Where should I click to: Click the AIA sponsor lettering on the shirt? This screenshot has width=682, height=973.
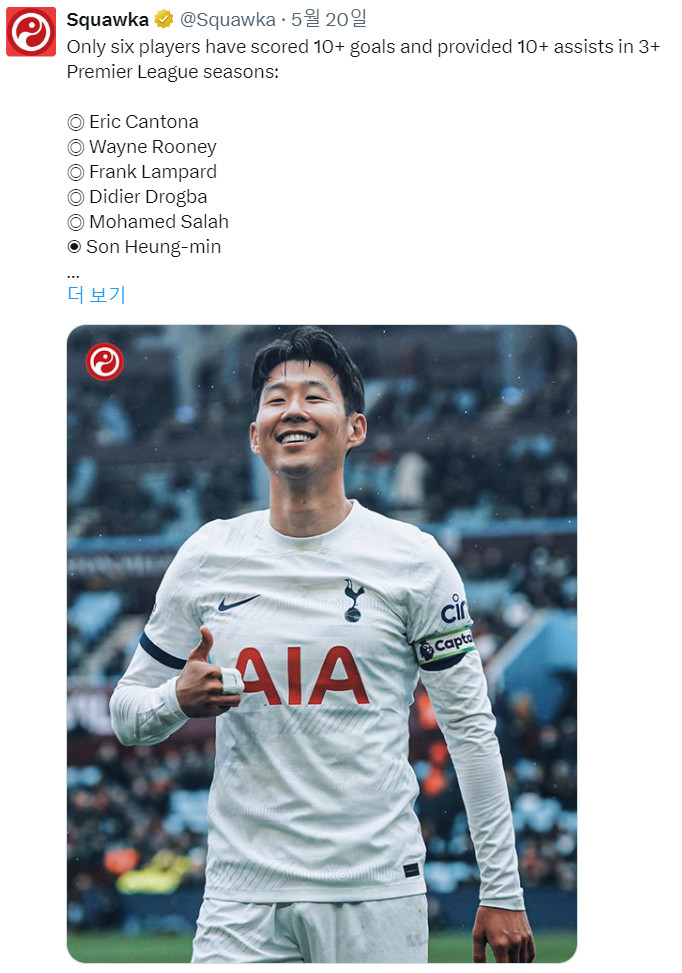(303, 675)
